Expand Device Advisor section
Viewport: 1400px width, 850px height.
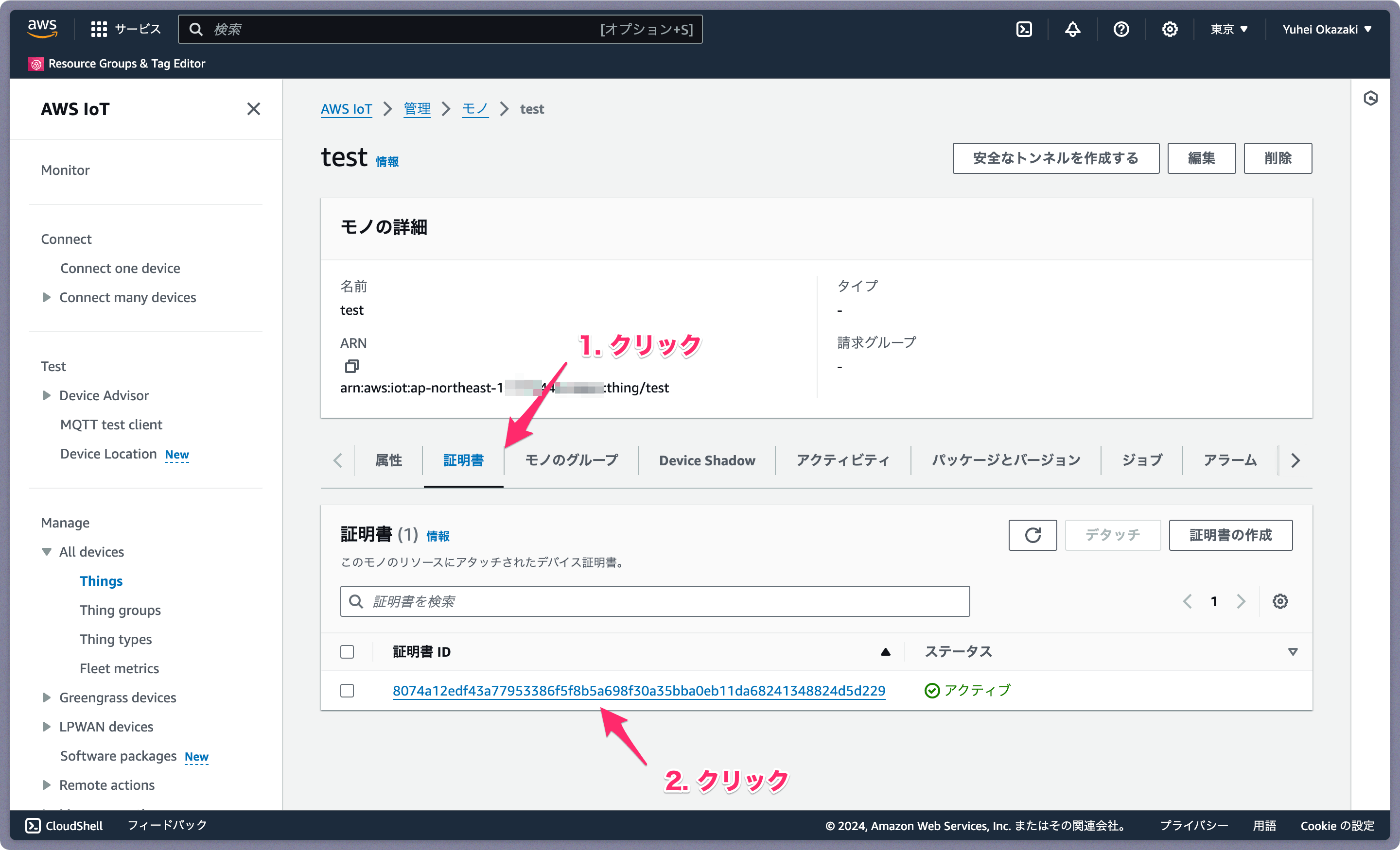46,395
